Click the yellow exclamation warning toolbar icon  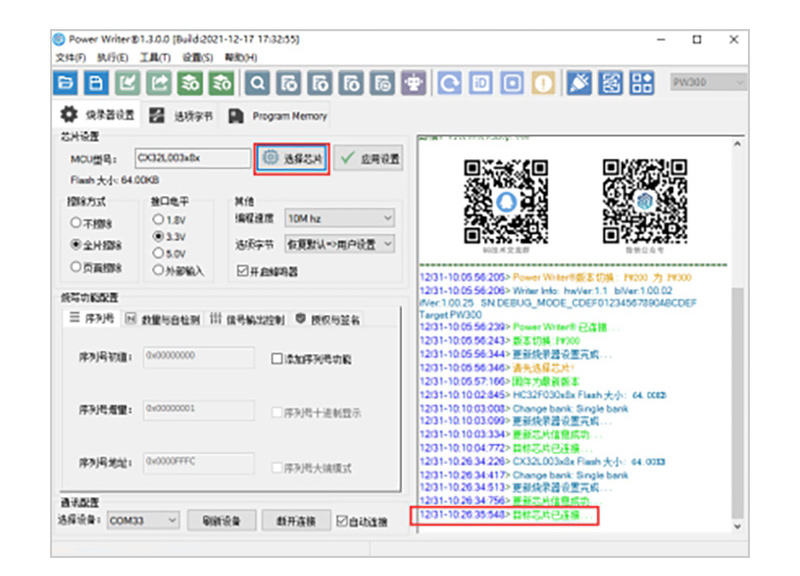point(544,83)
